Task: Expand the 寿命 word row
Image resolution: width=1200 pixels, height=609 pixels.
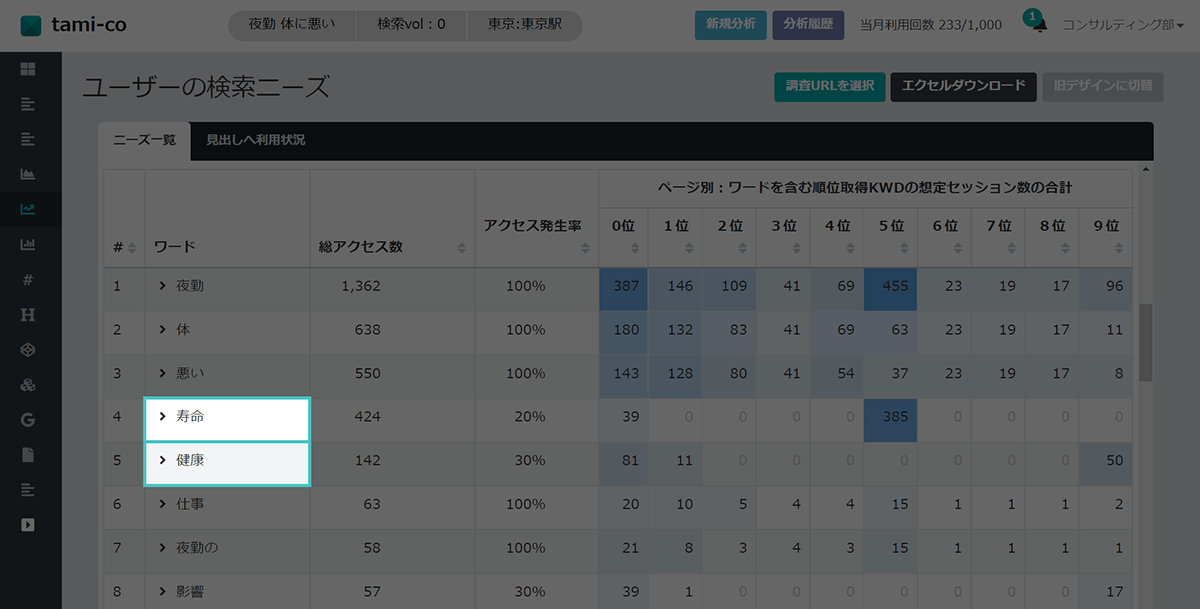Action: pos(163,417)
